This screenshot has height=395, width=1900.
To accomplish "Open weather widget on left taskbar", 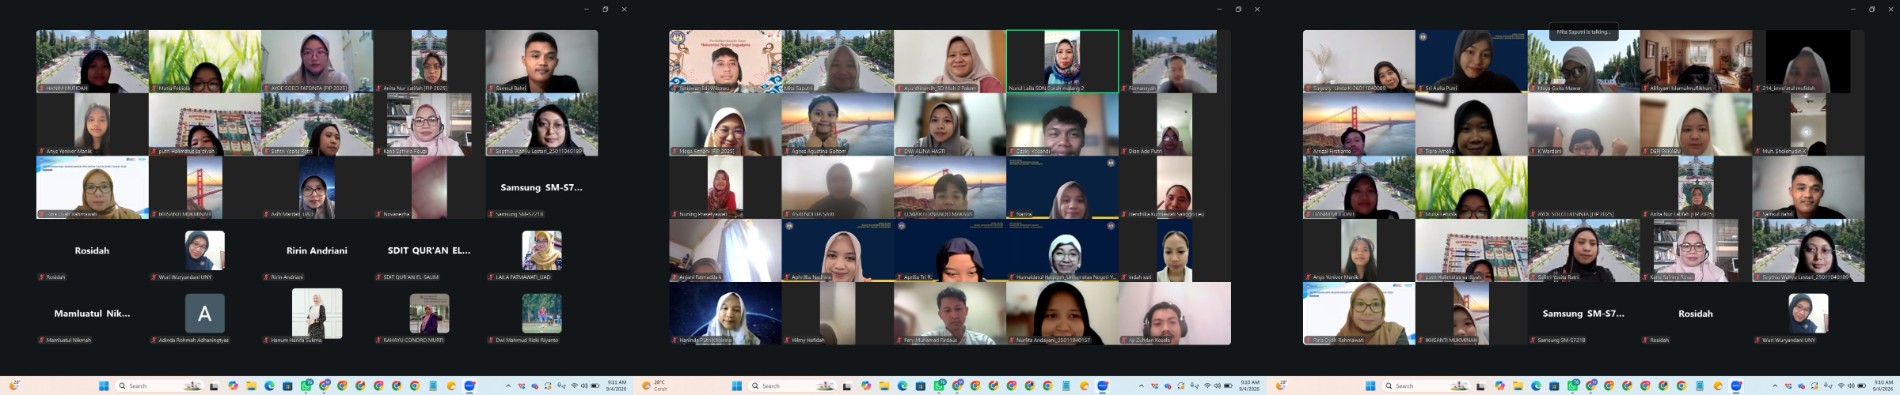I will tap(16, 386).
